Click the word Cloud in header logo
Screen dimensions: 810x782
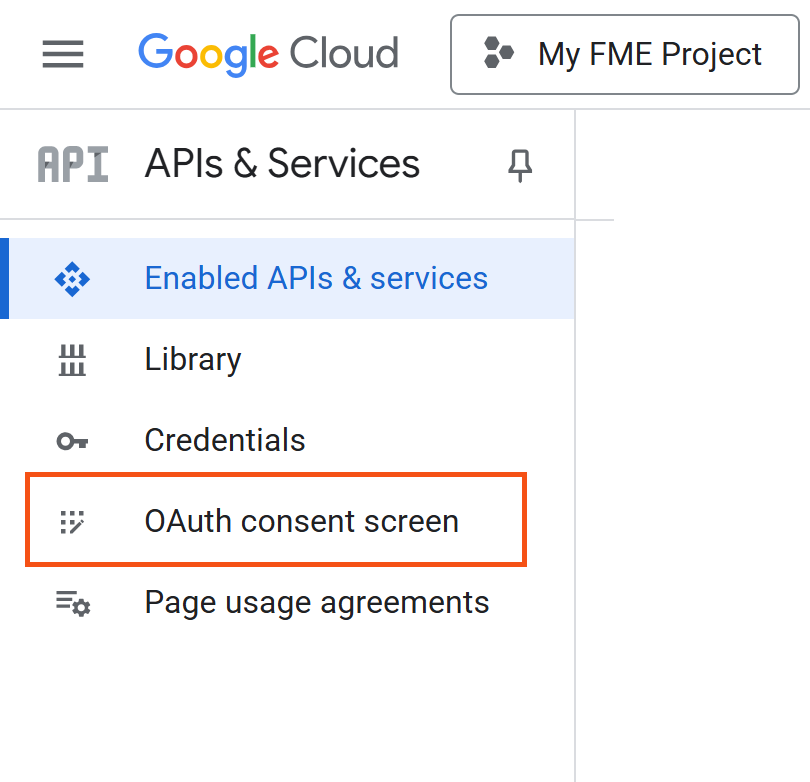tap(344, 53)
